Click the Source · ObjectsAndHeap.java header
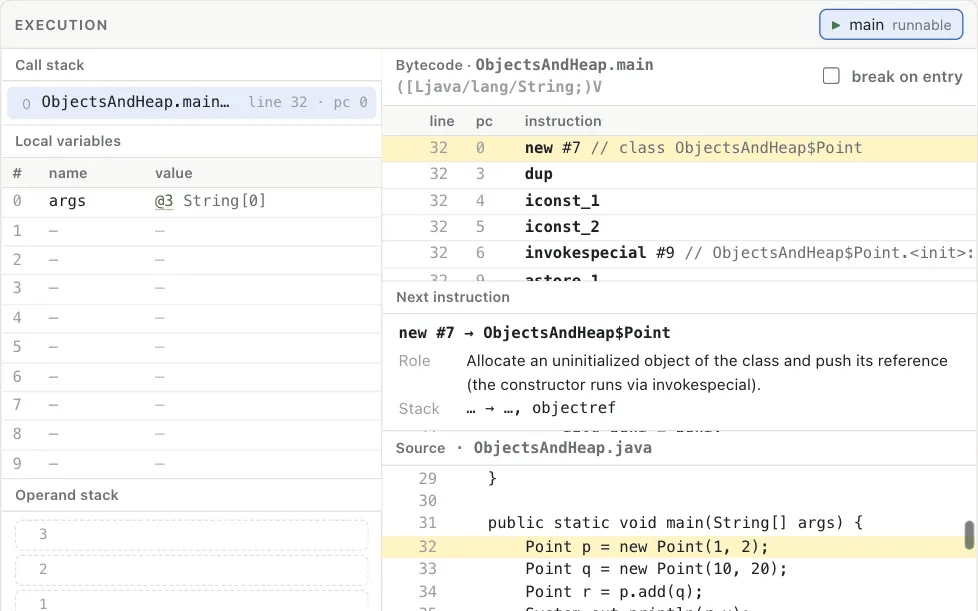 (524, 448)
